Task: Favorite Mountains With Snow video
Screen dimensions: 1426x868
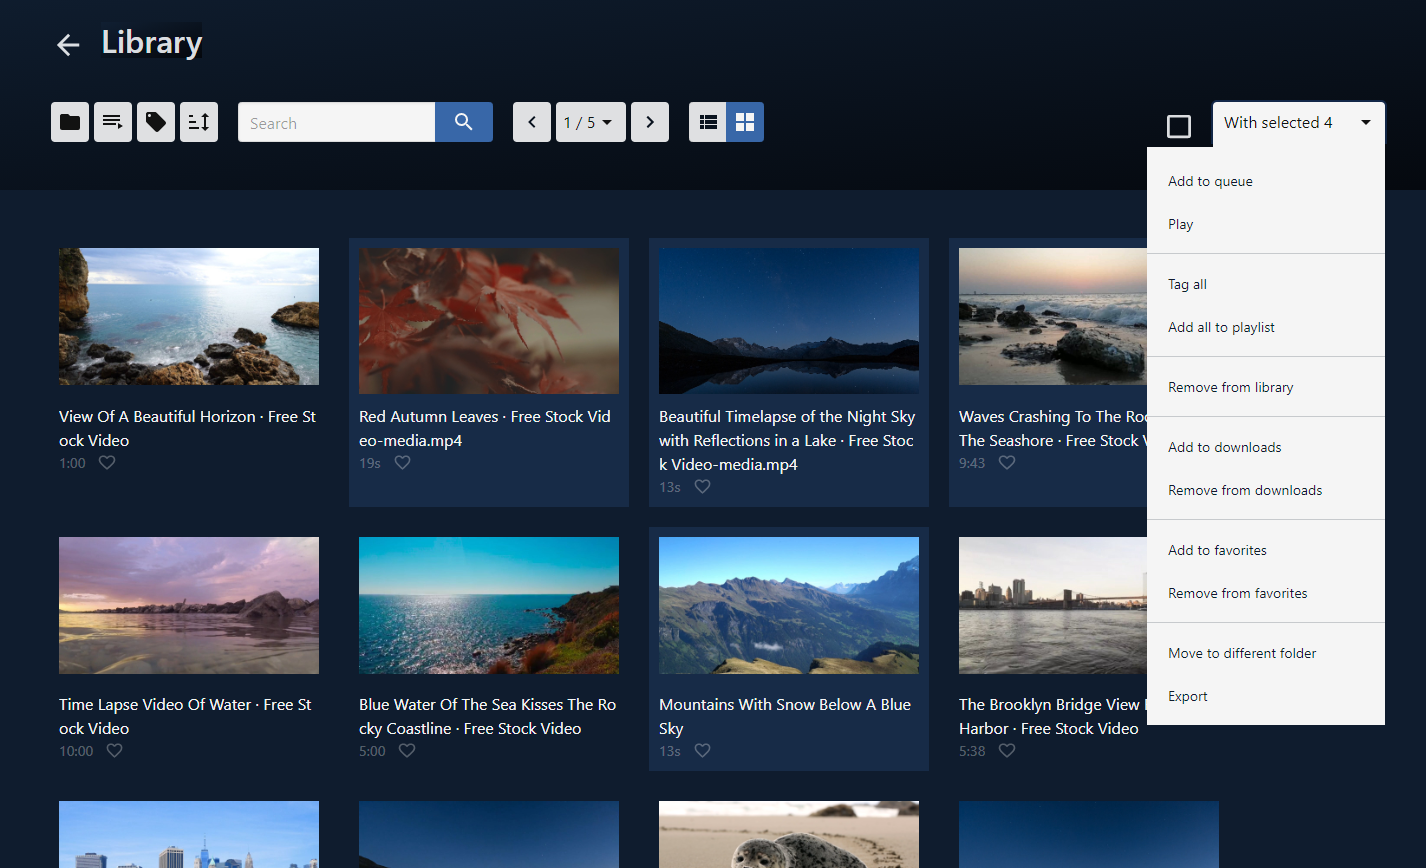Action: pos(702,751)
